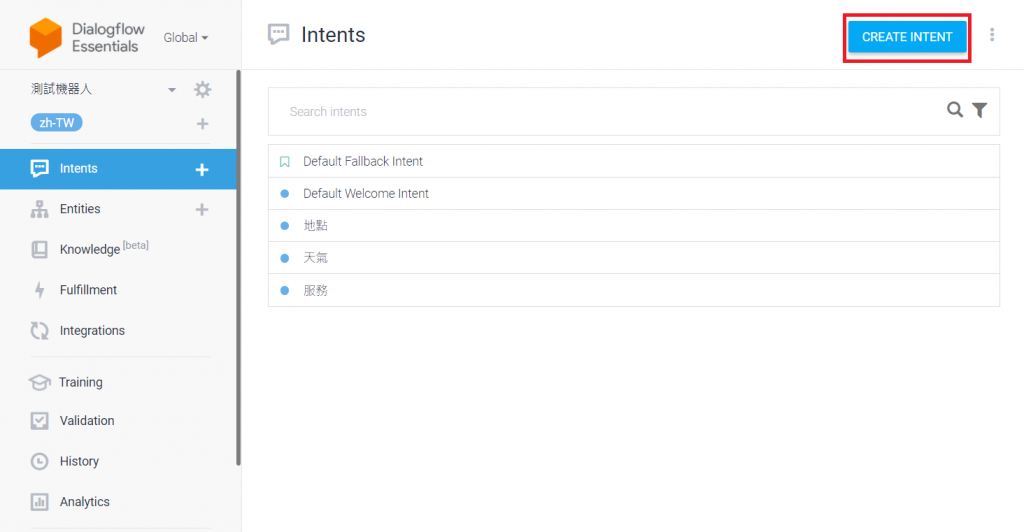
Task: Open the Default Welcome Intent
Action: pos(633,193)
